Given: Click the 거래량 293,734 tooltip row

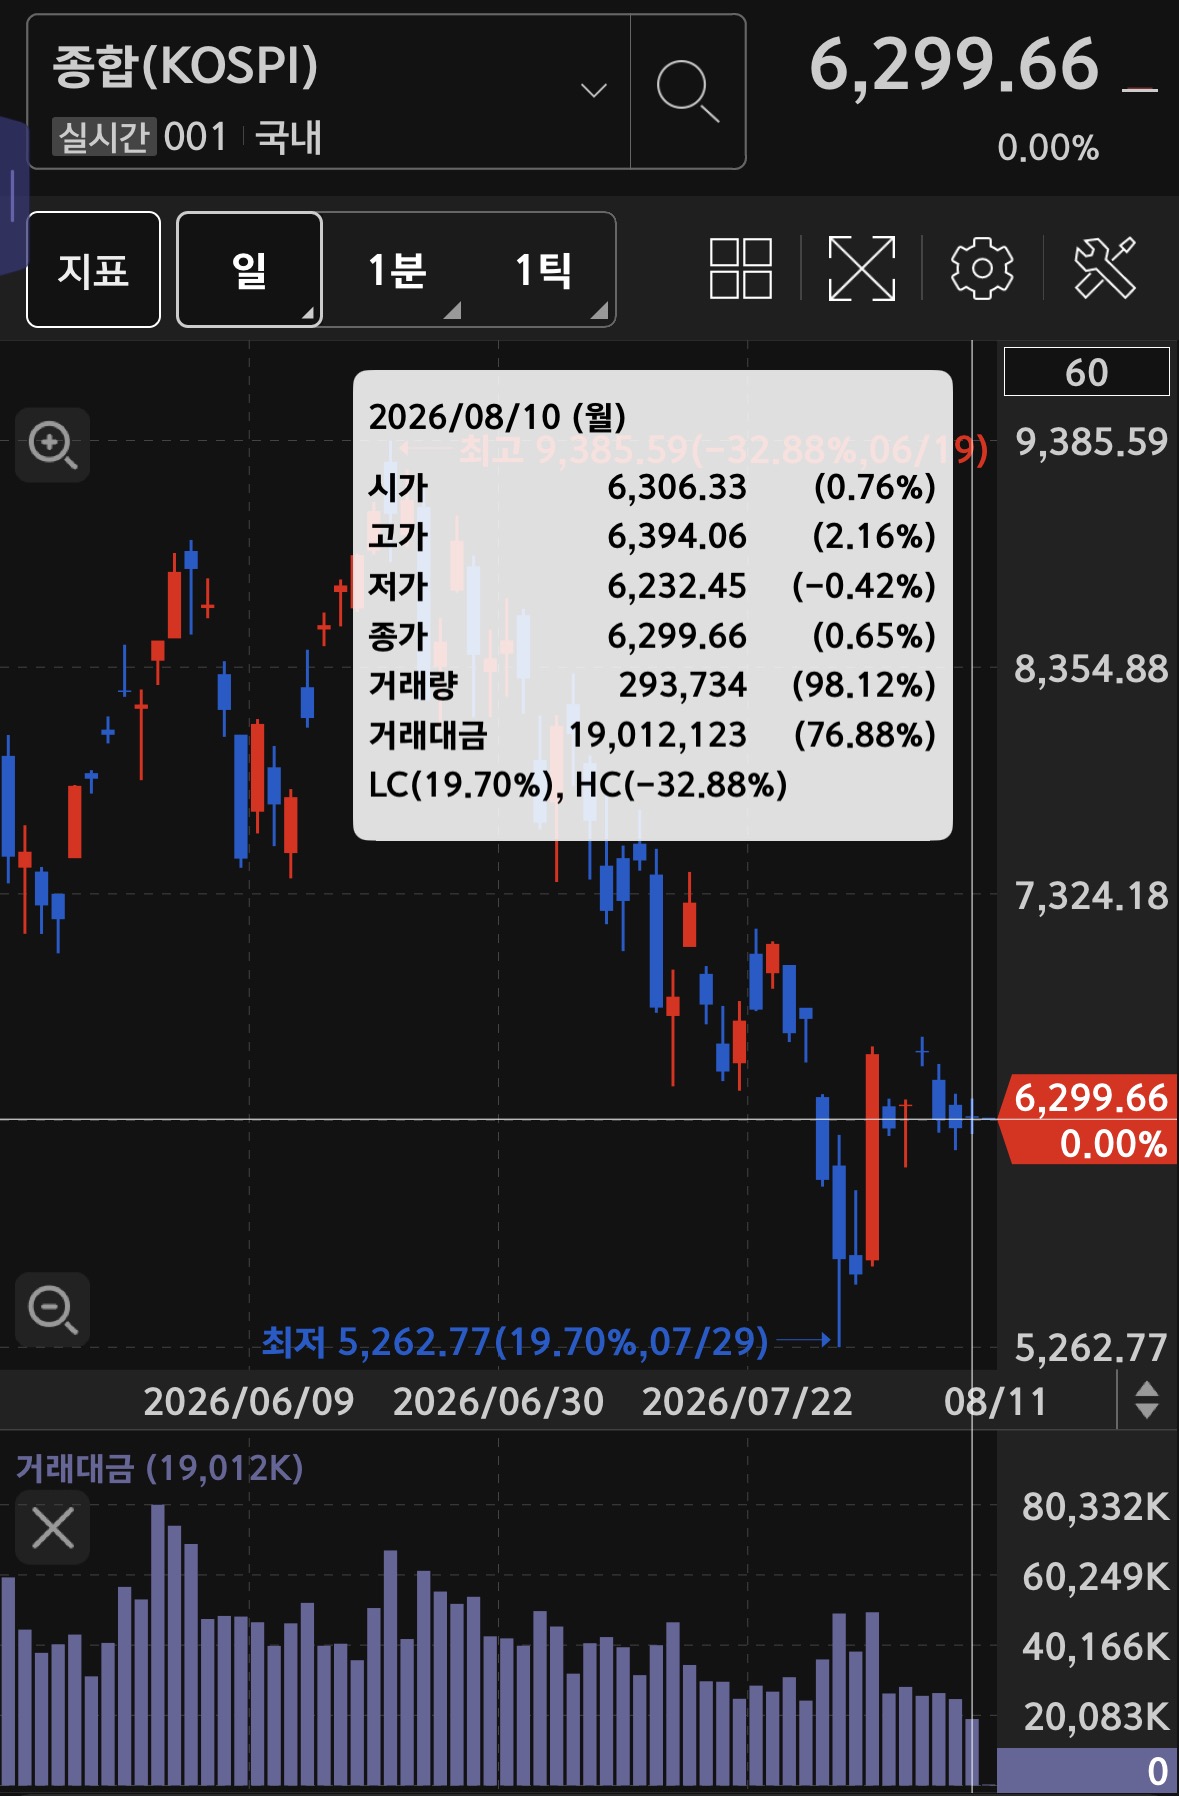Looking at the screenshot, I should click(x=652, y=685).
